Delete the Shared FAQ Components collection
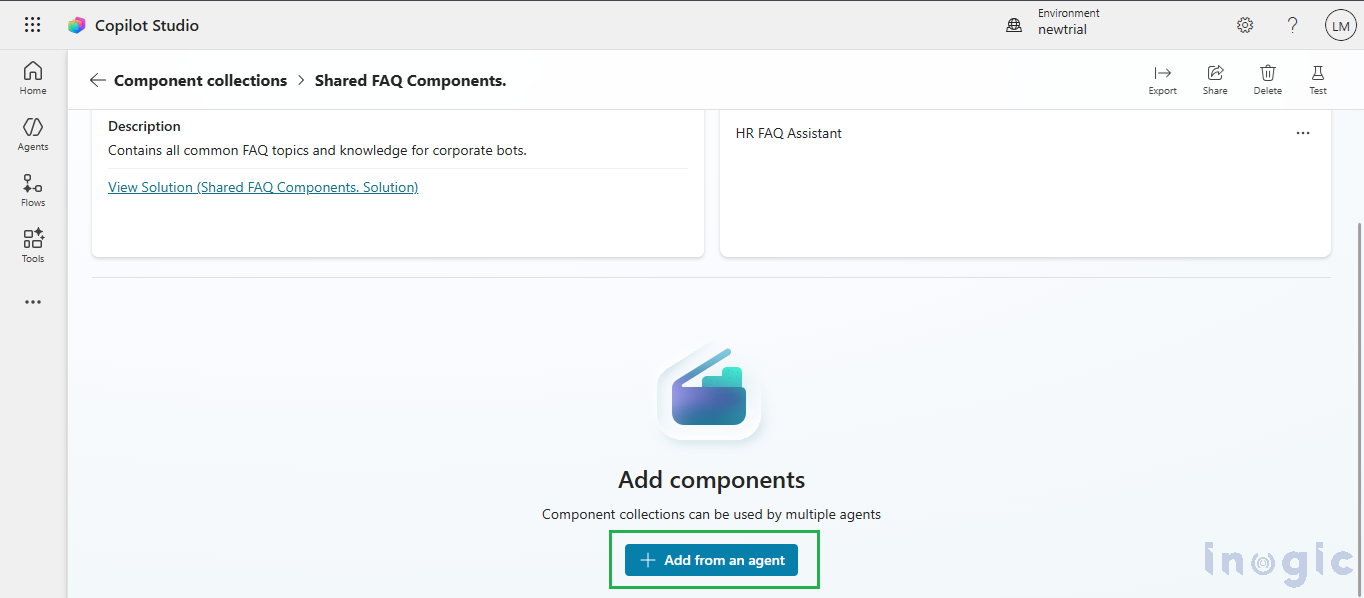This screenshot has height=598, width=1364. pos(1267,80)
